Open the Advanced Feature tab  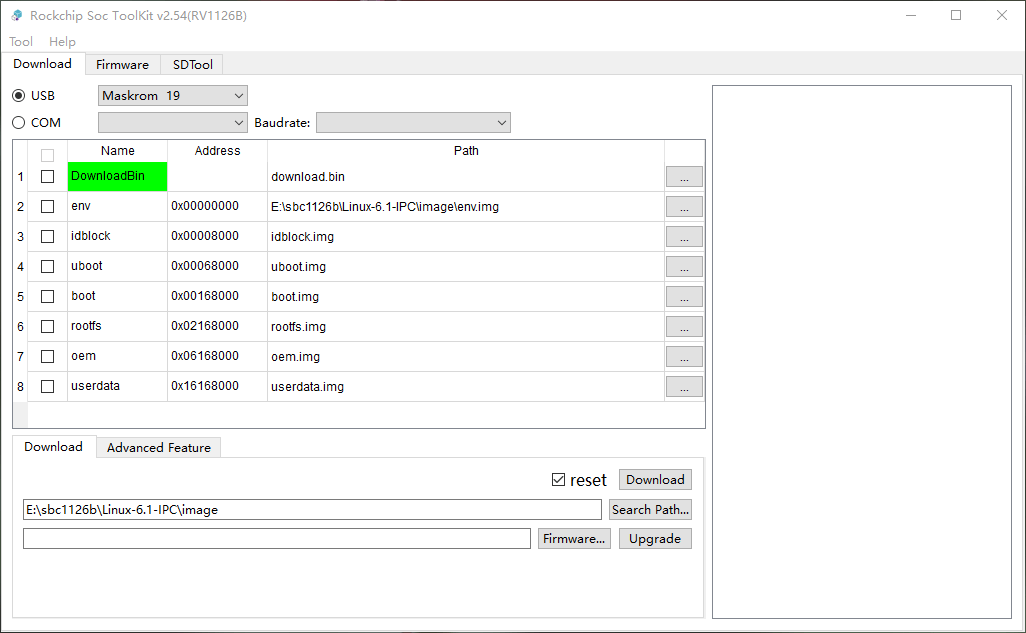(159, 448)
